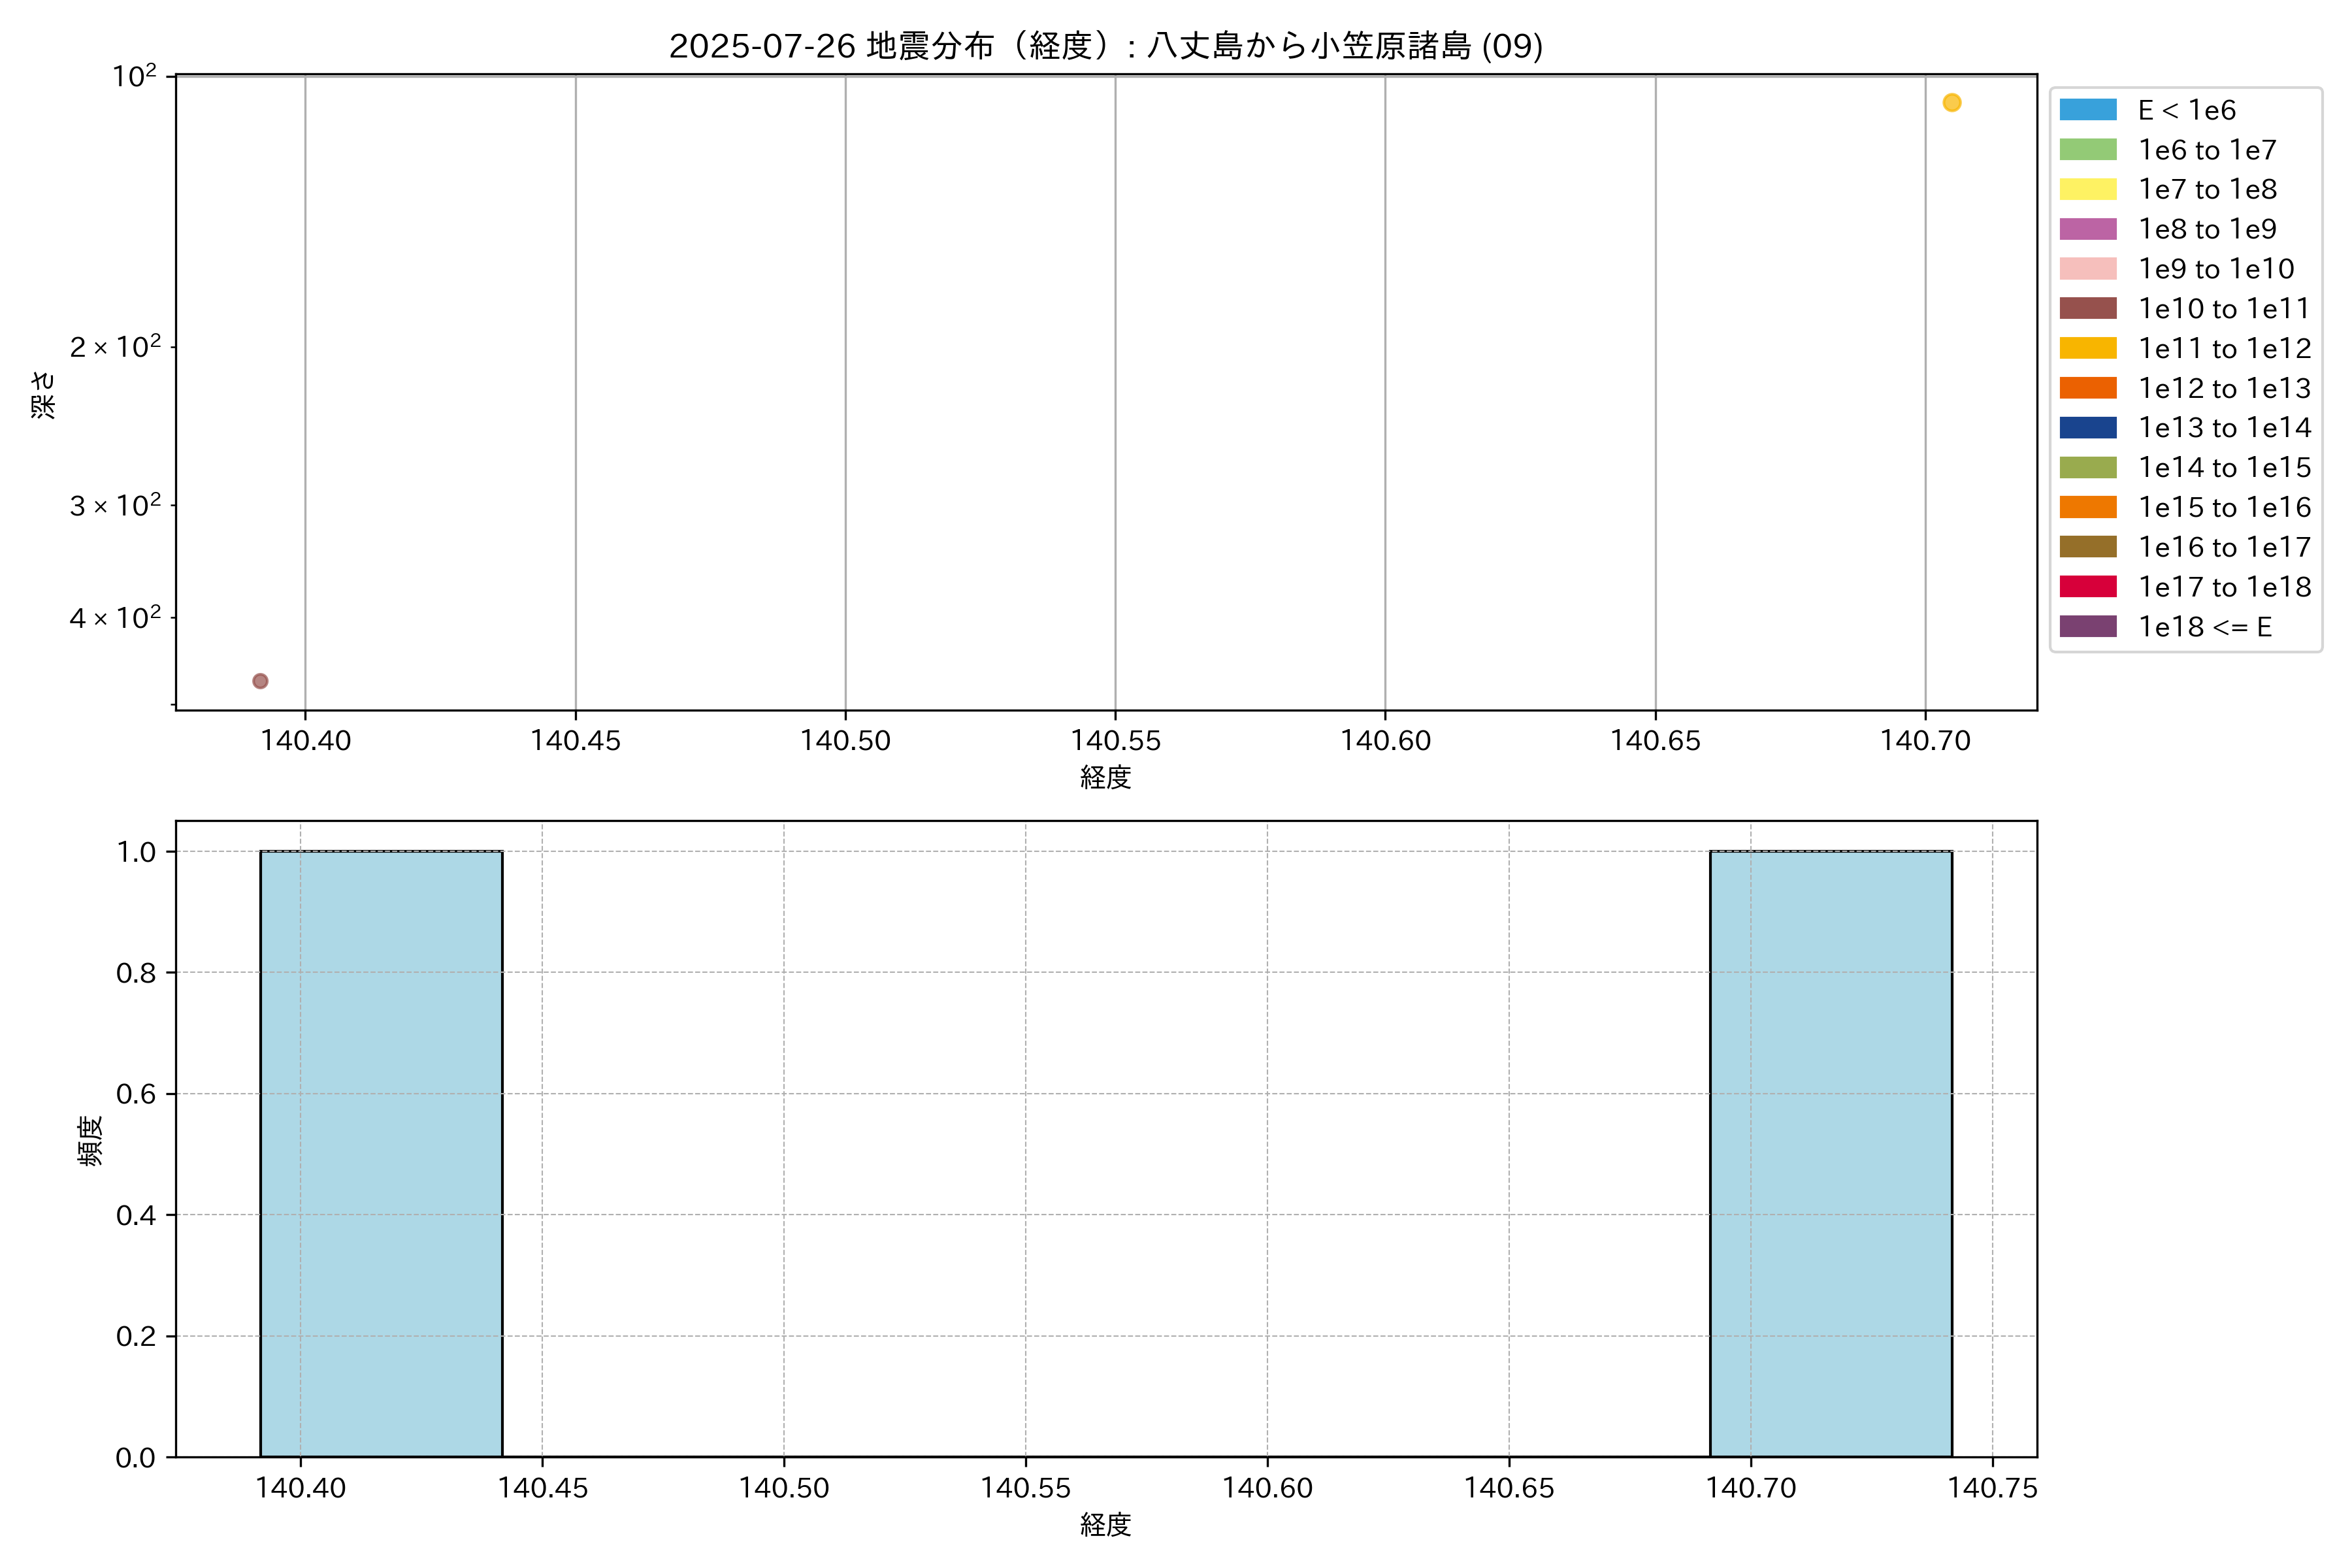Screen dimensions: 2352x1568
Task: Click the 経度 label under scatter plot
Action: point(1105,777)
